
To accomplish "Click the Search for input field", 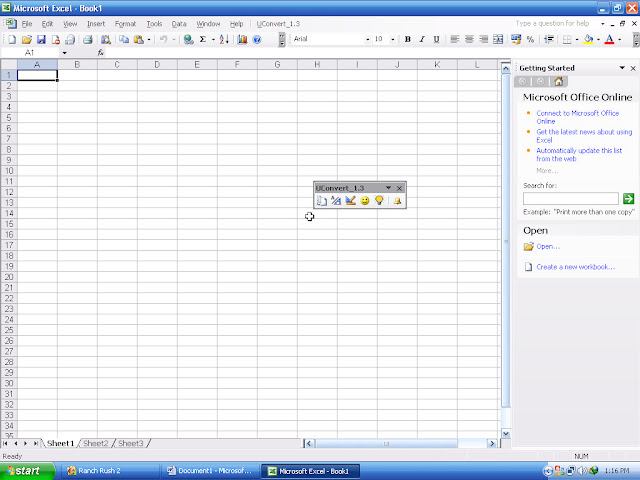I will [x=571, y=199].
